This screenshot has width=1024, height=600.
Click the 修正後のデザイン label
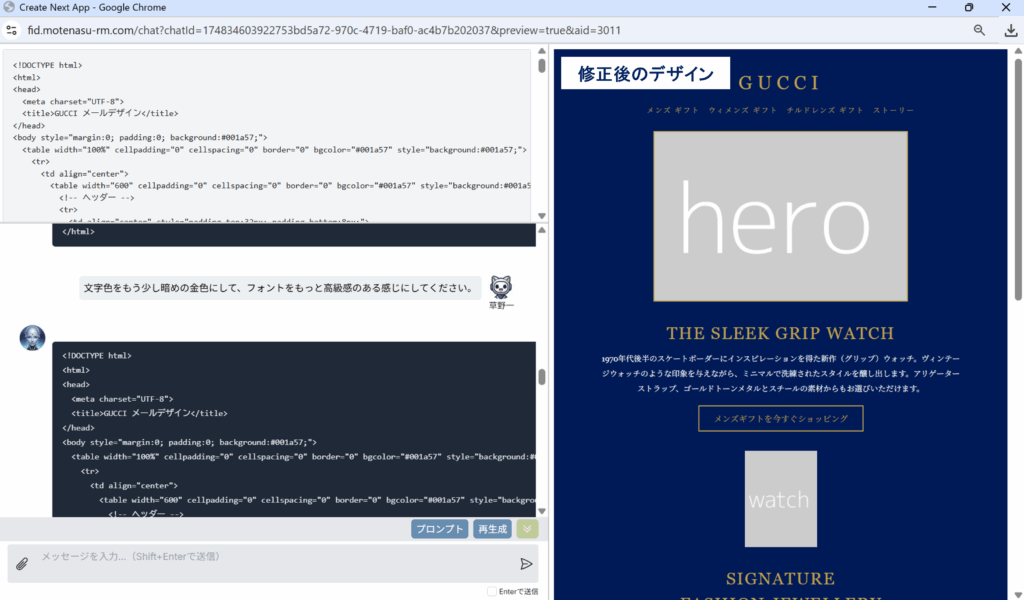click(x=645, y=73)
